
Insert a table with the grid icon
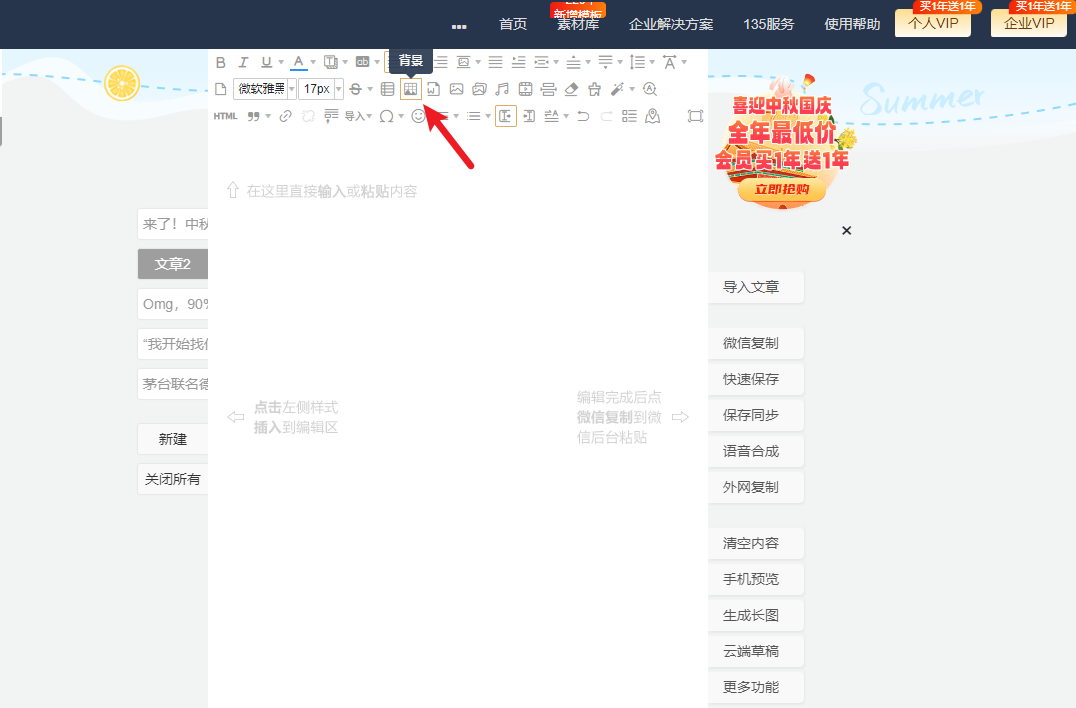click(388, 89)
